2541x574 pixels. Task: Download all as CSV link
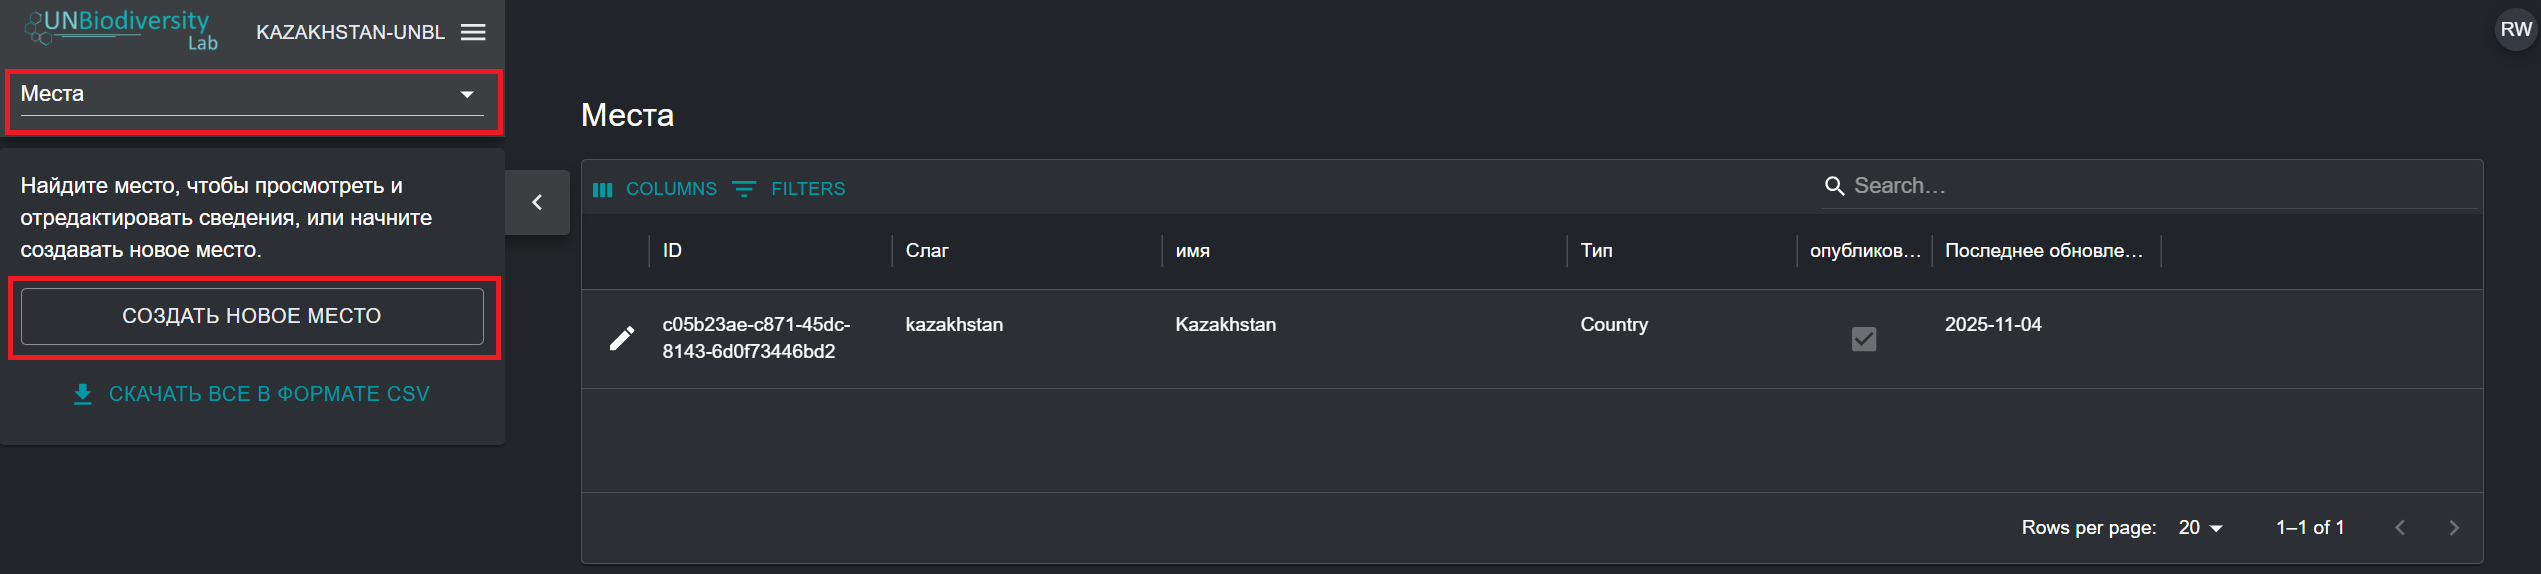(x=252, y=394)
